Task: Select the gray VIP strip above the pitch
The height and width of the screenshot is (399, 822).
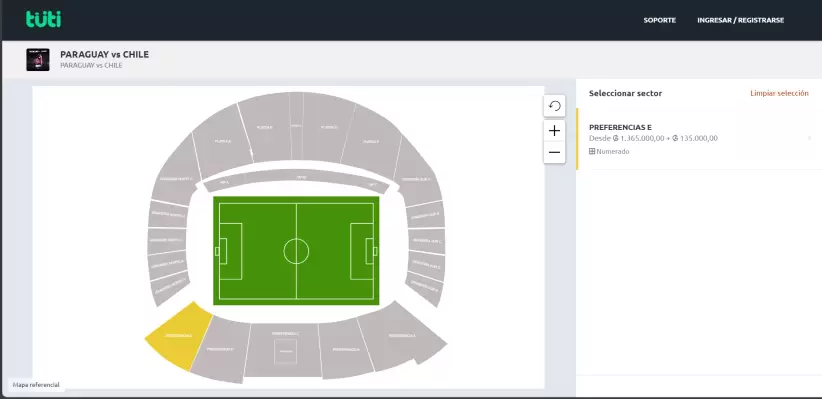Action: click(x=296, y=178)
